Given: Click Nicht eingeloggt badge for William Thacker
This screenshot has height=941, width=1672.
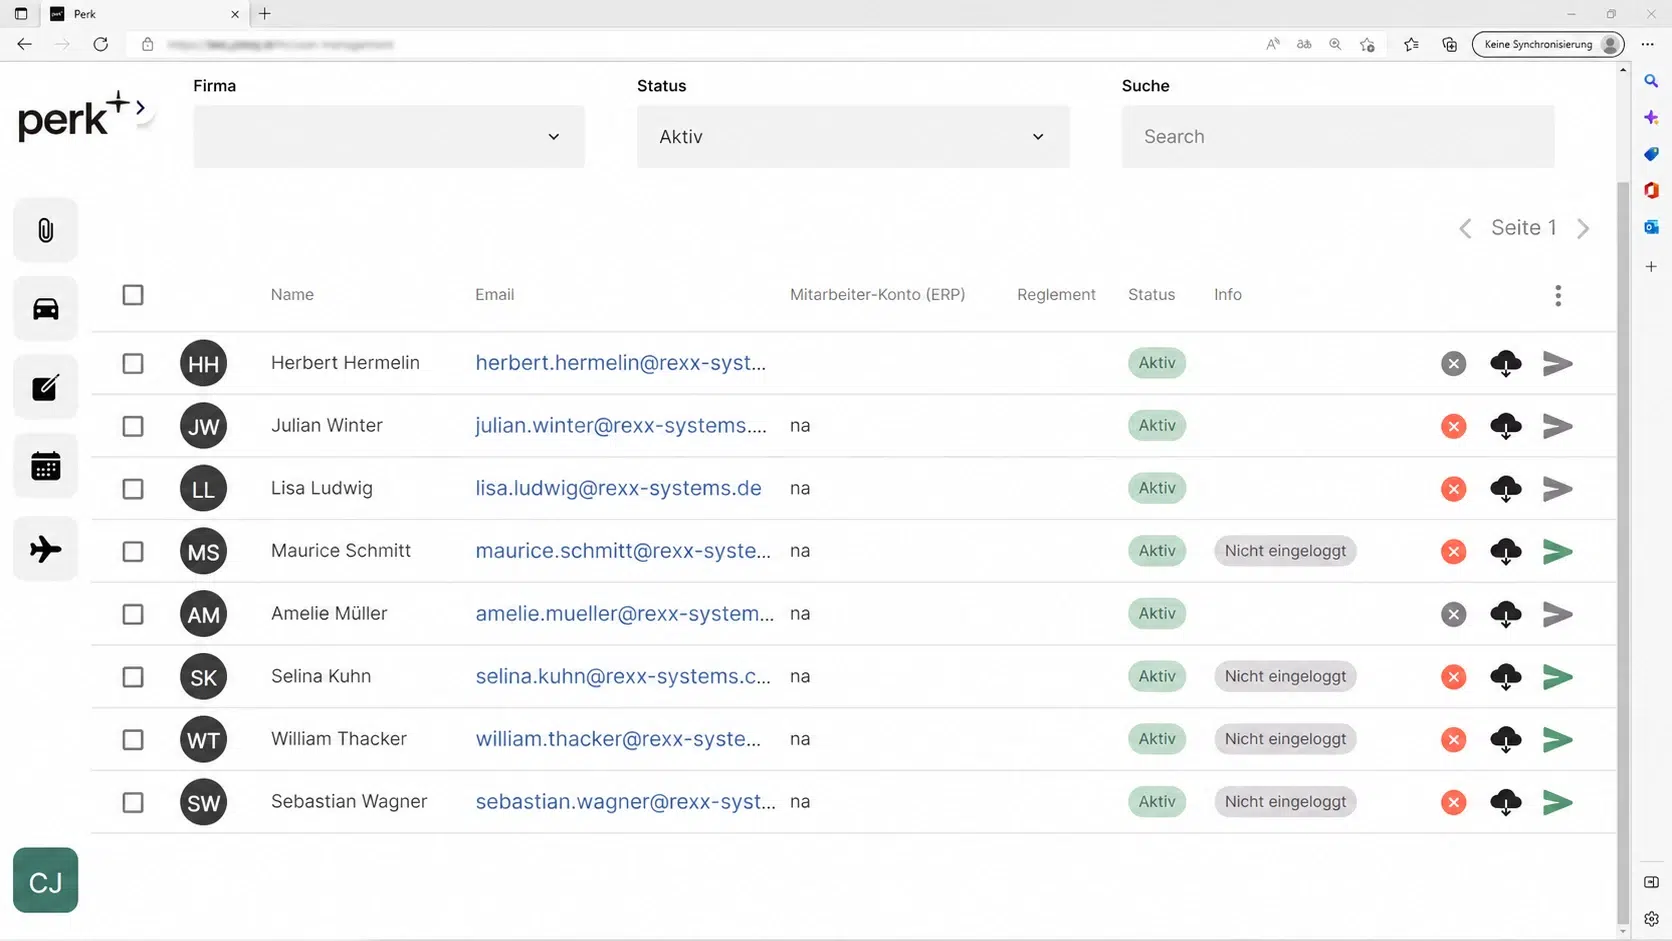Looking at the screenshot, I should pyautogui.click(x=1285, y=739).
